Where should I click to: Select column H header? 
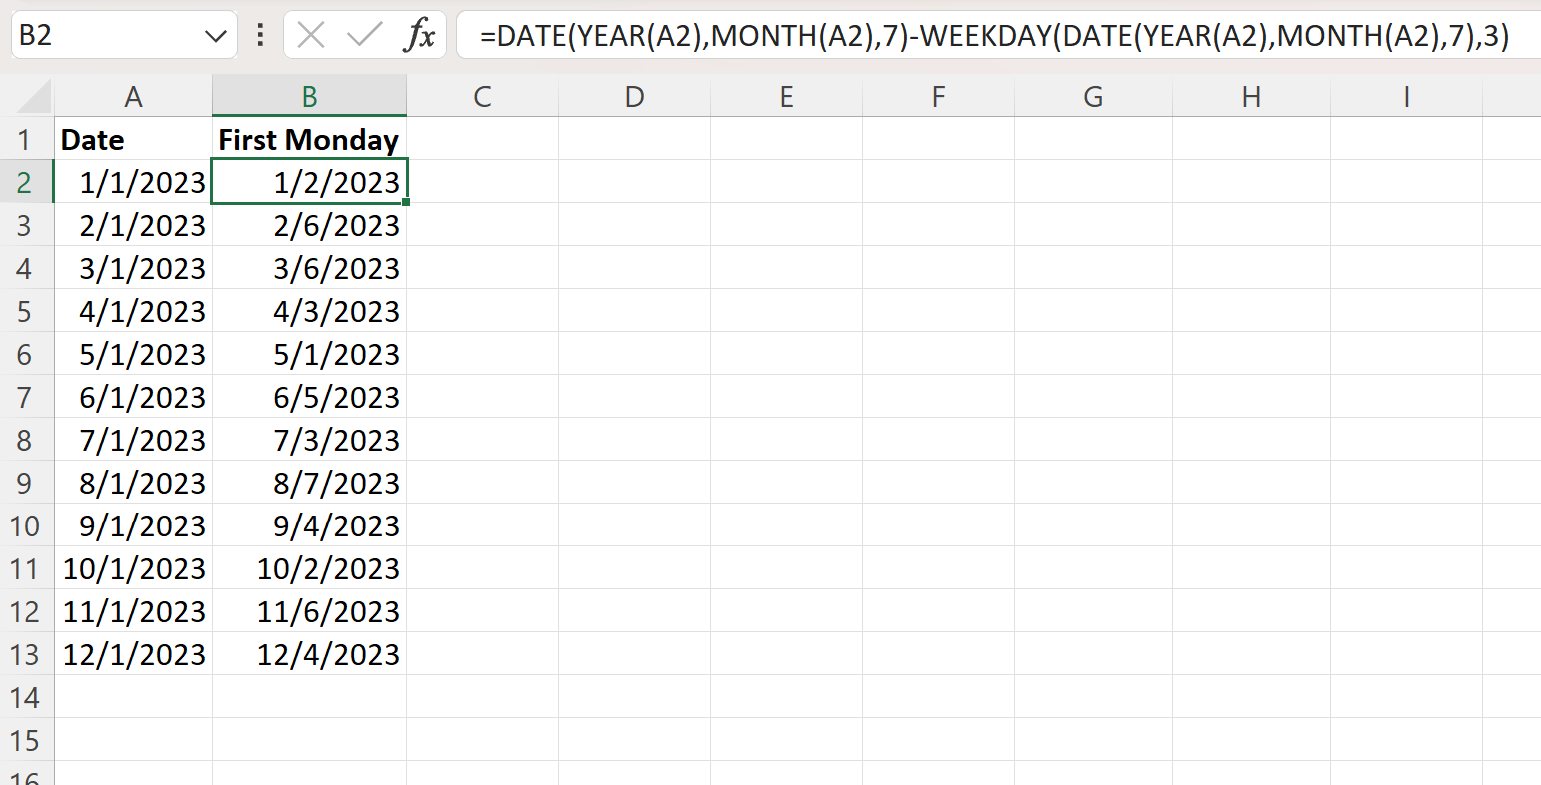1251,97
